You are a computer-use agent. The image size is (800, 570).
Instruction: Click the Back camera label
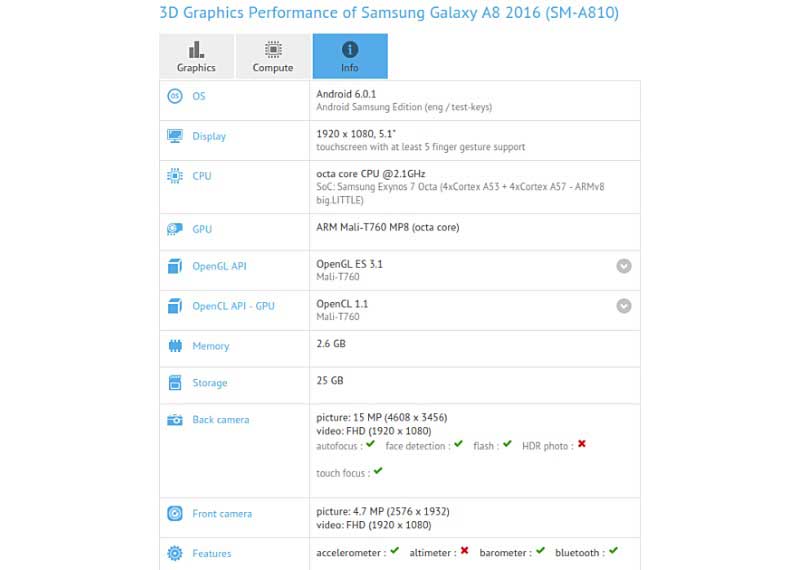(x=221, y=419)
